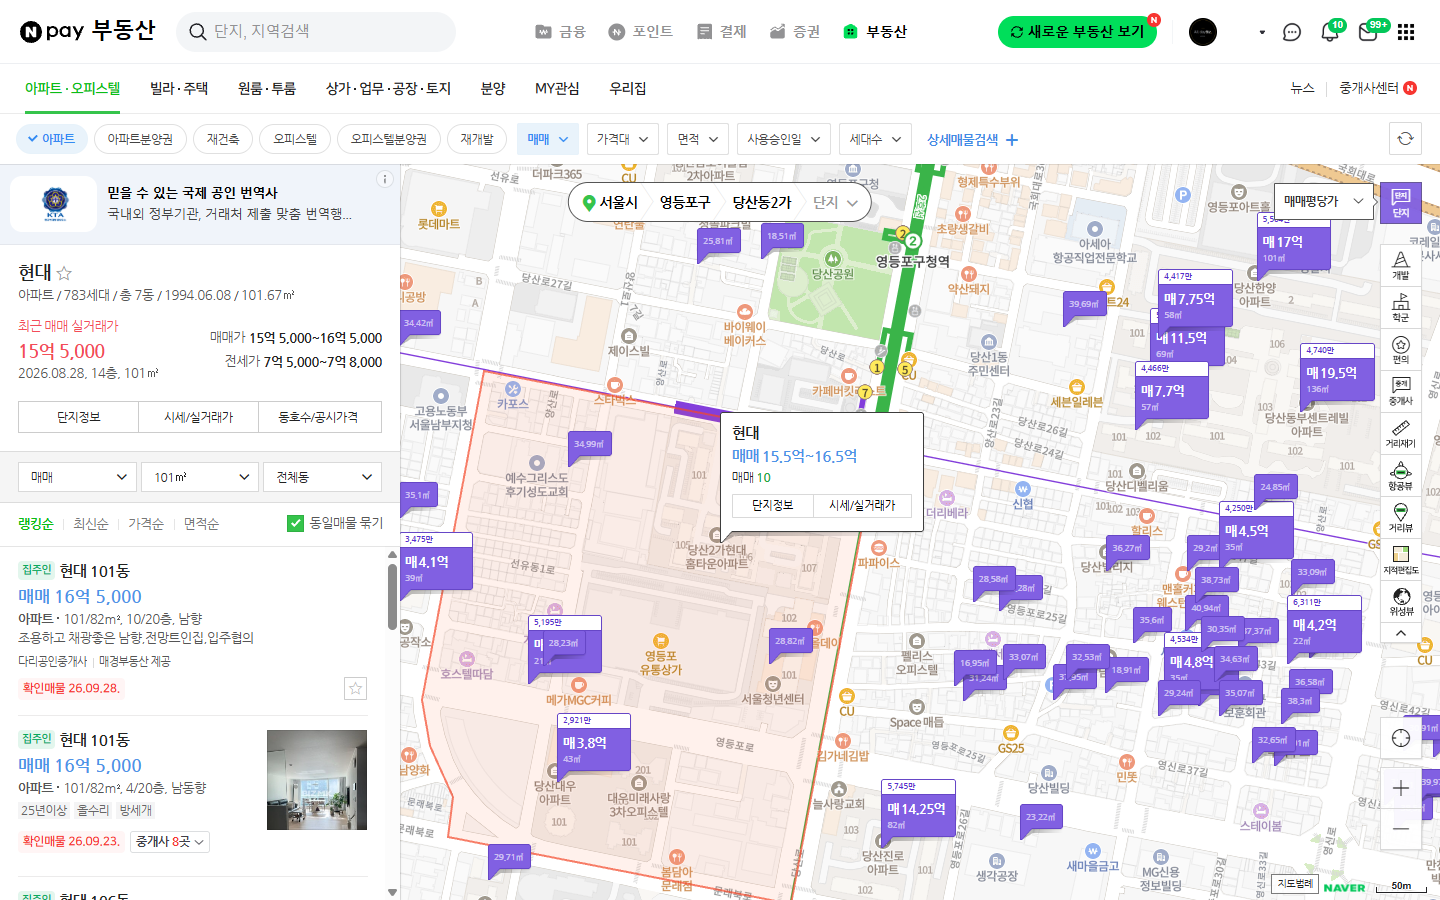1440x900 pixels.
Task: Sort listings by 최신순
Action: 90,524
